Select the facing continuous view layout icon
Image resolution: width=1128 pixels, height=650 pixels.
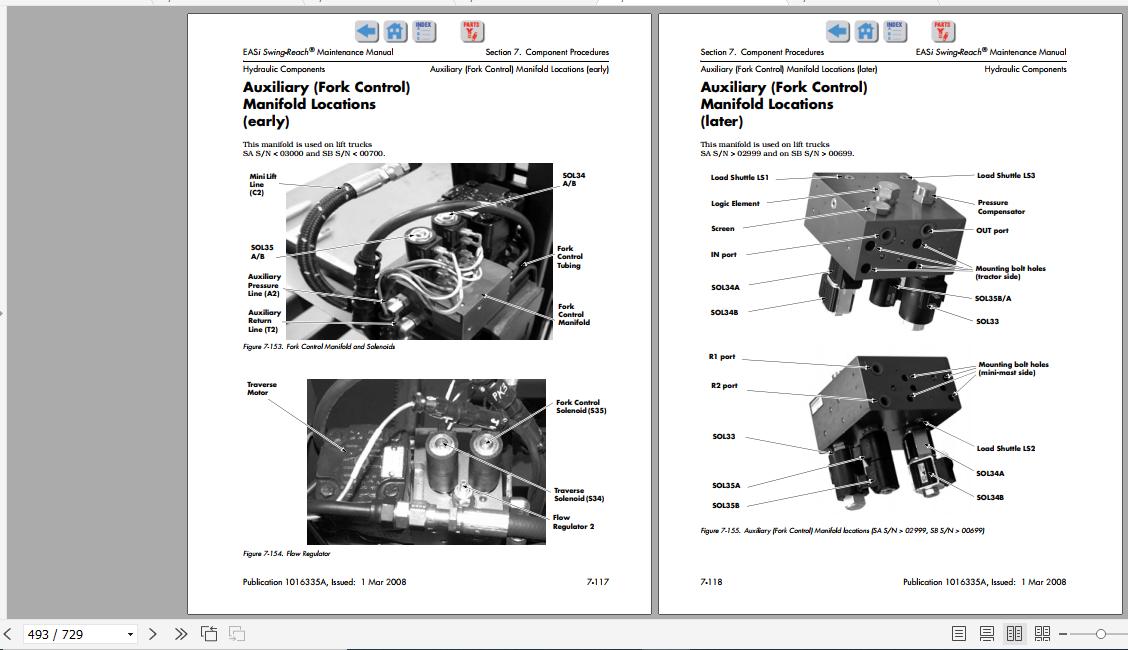(1043, 633)
